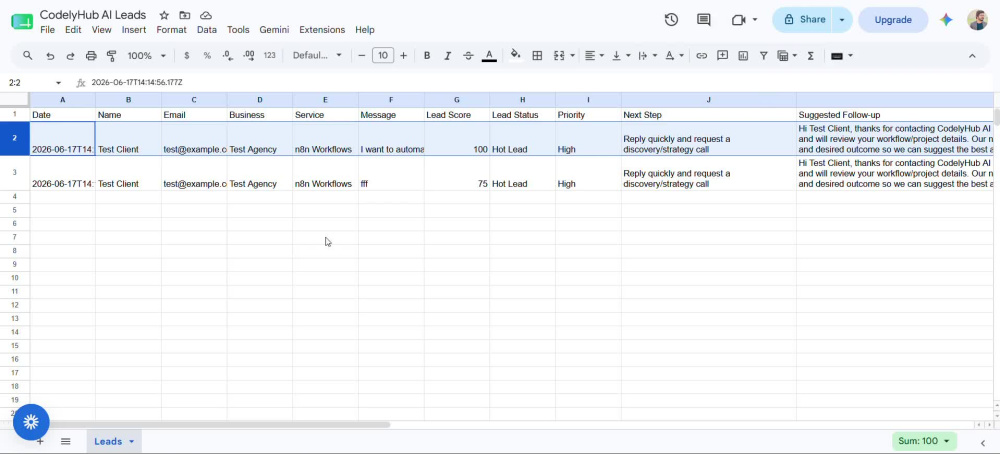Viewport: 1000px width, 454px height.
Task: Print the spreadsheet
Action: pos(91,55)
